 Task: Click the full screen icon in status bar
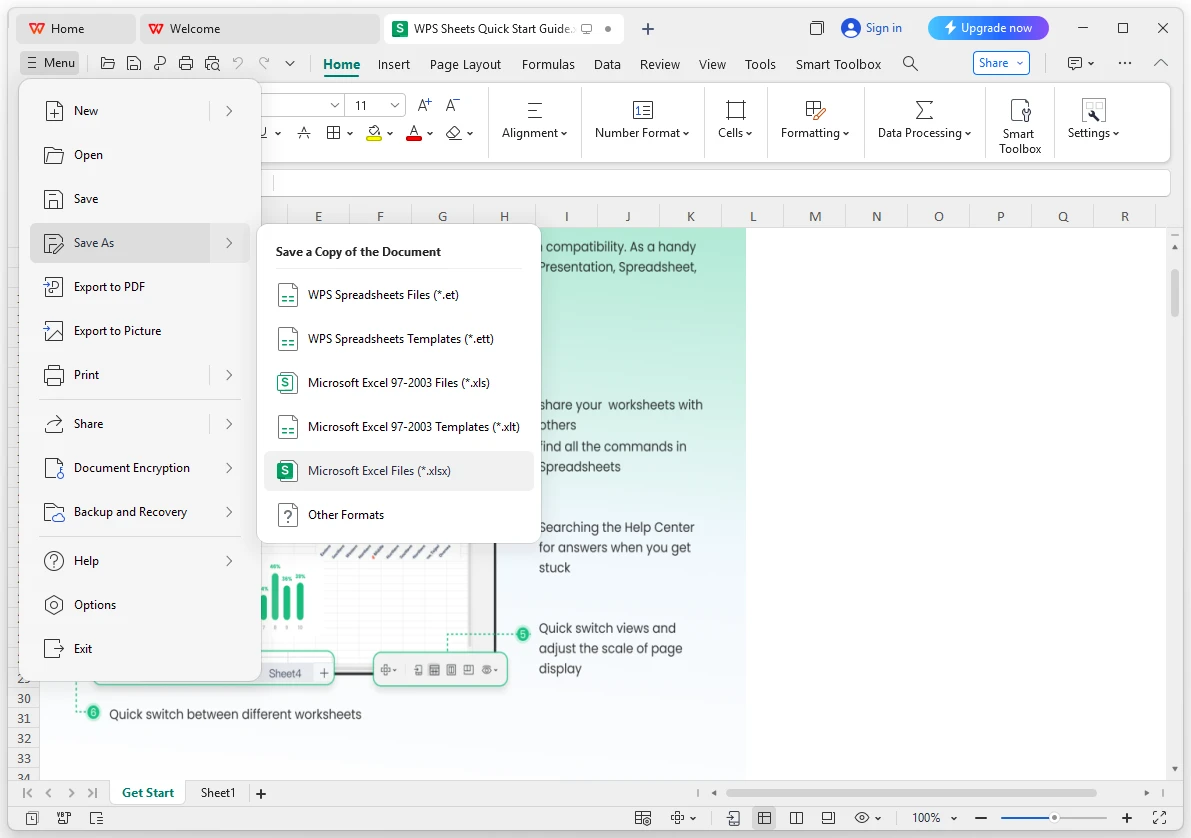coord(1159,817)
